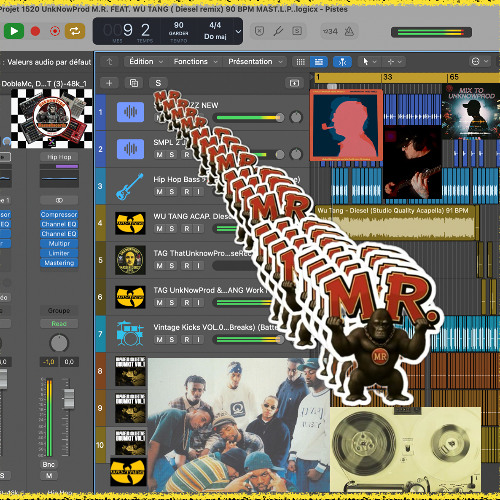Start playback with the green Play button
The image size is (500, 500).
point(14,31)
